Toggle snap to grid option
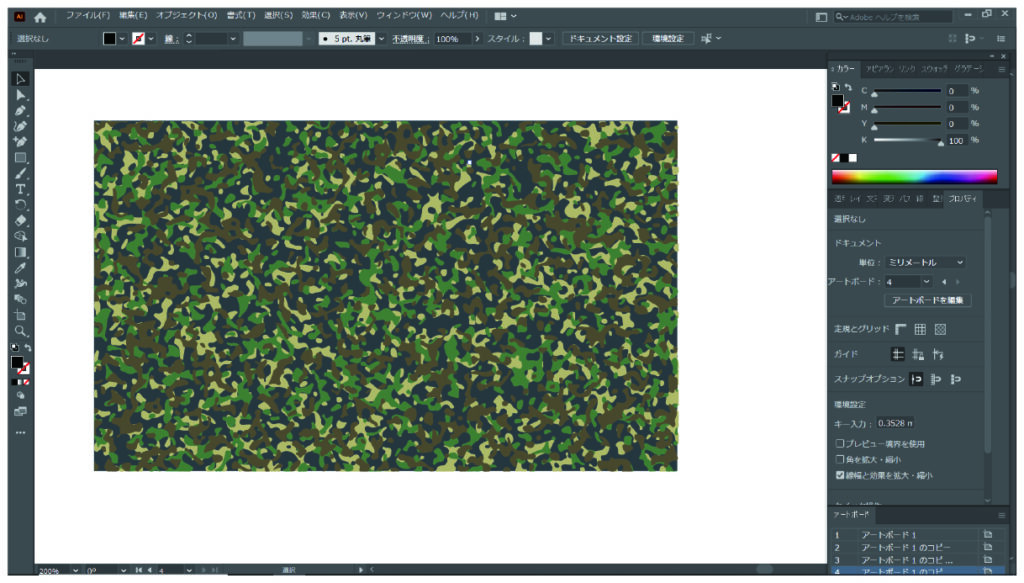The image size is (1024, 583). click(x=956, y=379)
